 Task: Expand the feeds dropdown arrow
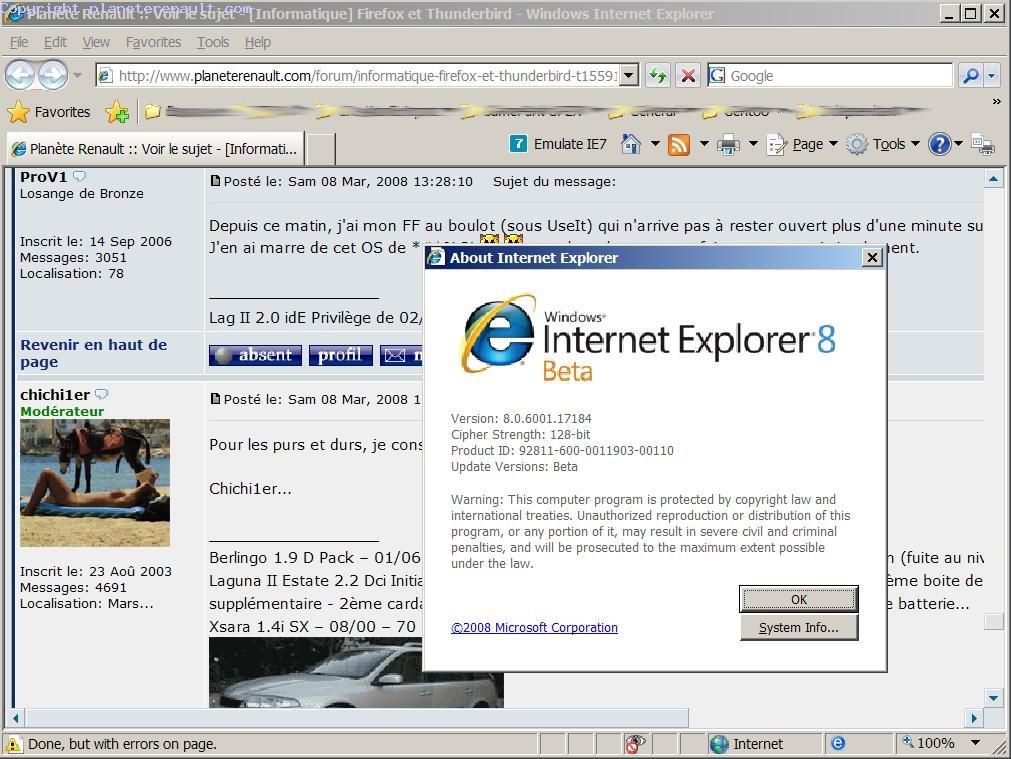[704, 144]
